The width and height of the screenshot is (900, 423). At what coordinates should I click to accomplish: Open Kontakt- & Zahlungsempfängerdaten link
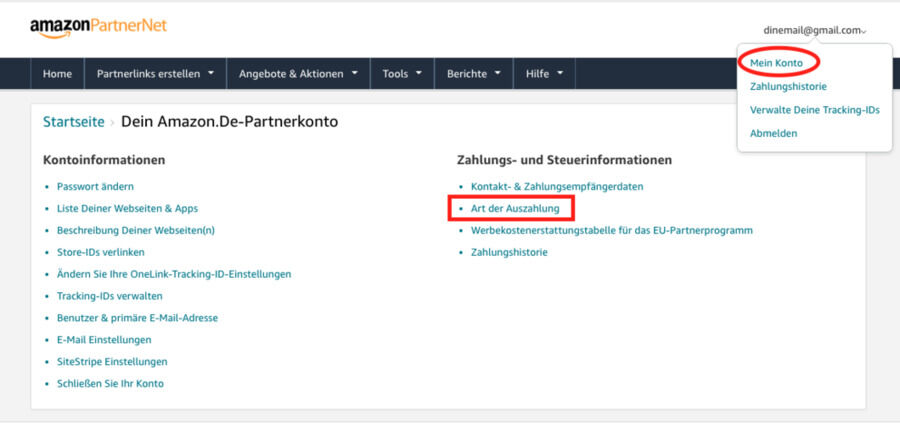click(x=557, y=186)
